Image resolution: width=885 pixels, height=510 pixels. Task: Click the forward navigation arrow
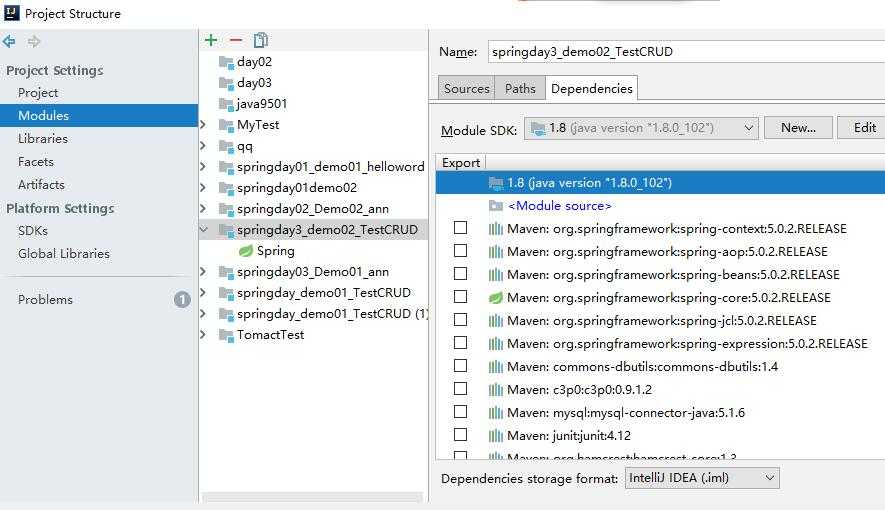click(x=34, y=41)
